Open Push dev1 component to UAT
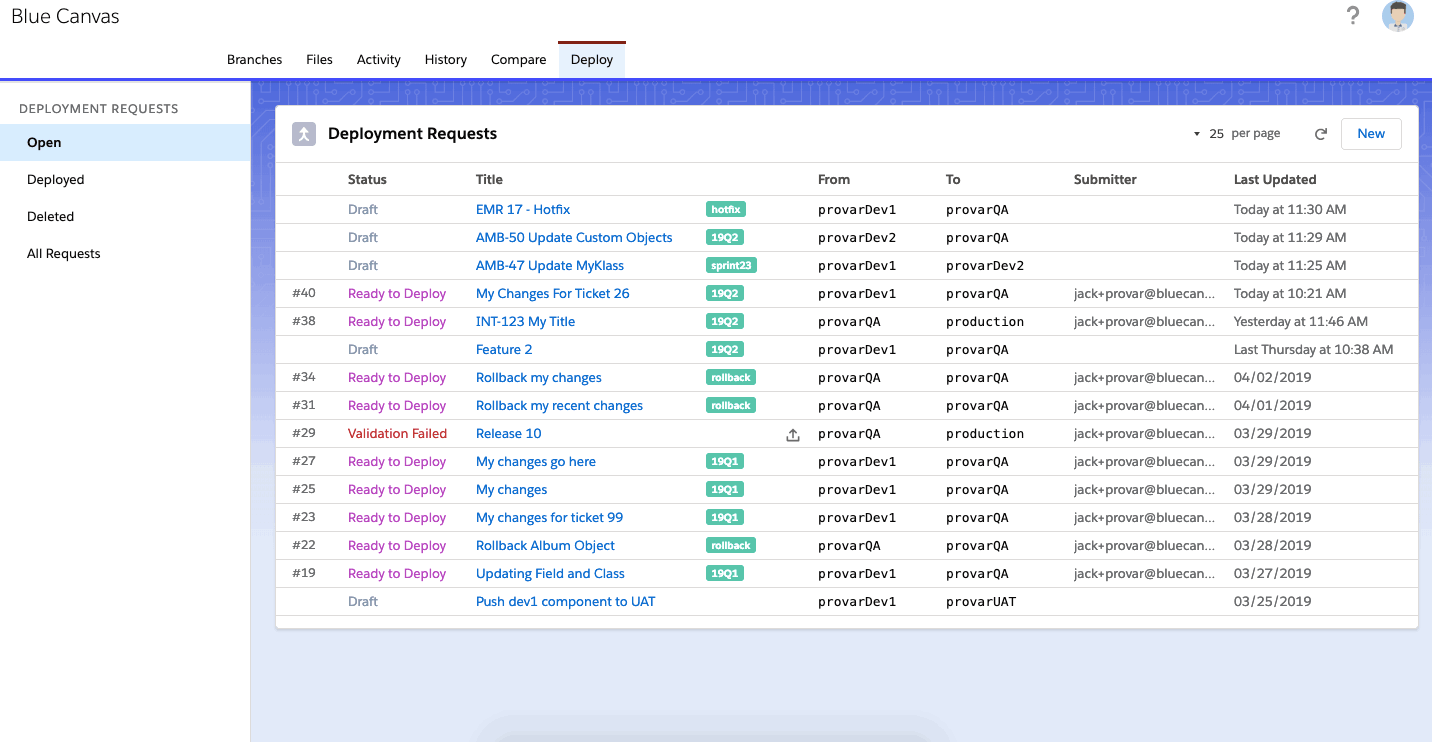The height and width of the screenshot is (742, 1432). pos(566,602)
